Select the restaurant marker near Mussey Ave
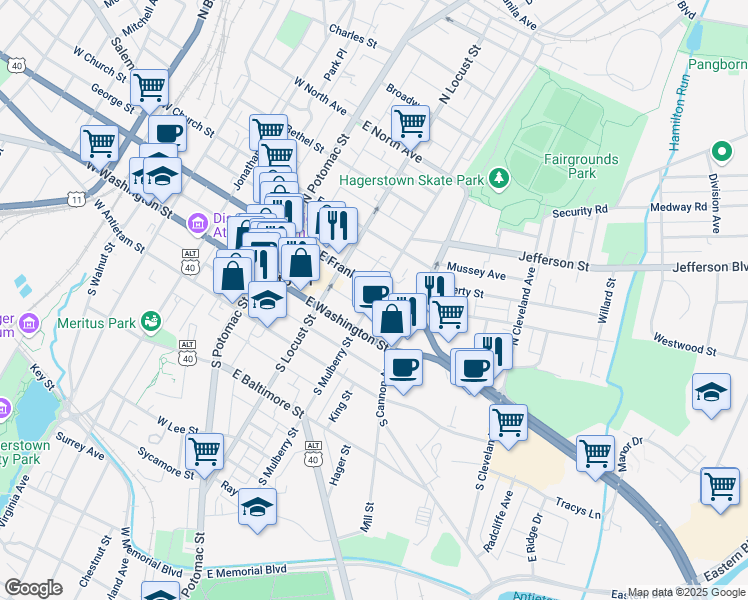Image resolution: width=748 pixels, height=600 pixels. coord(436,286)
